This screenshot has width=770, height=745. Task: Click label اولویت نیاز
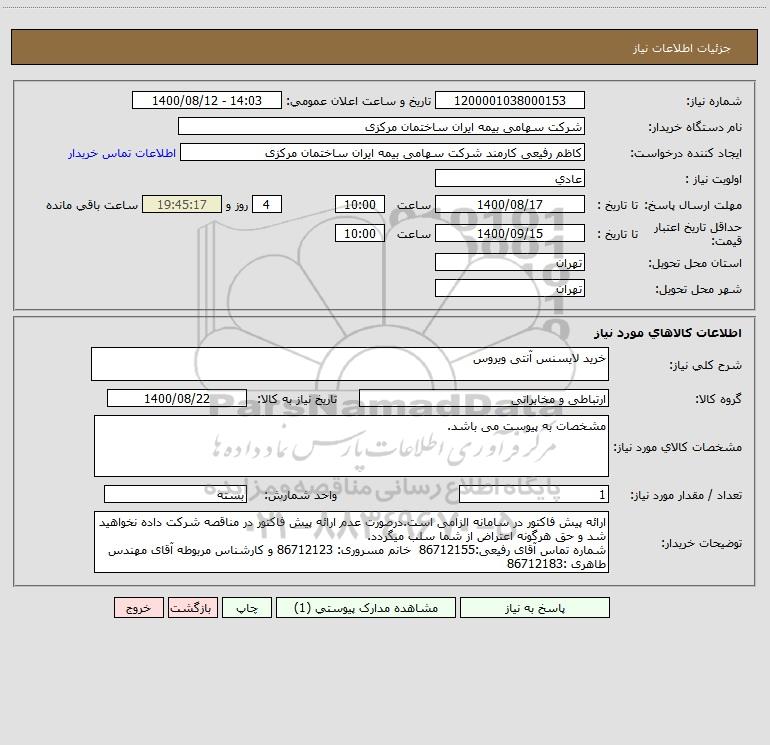pyautogui.click(x=714, y=180)
